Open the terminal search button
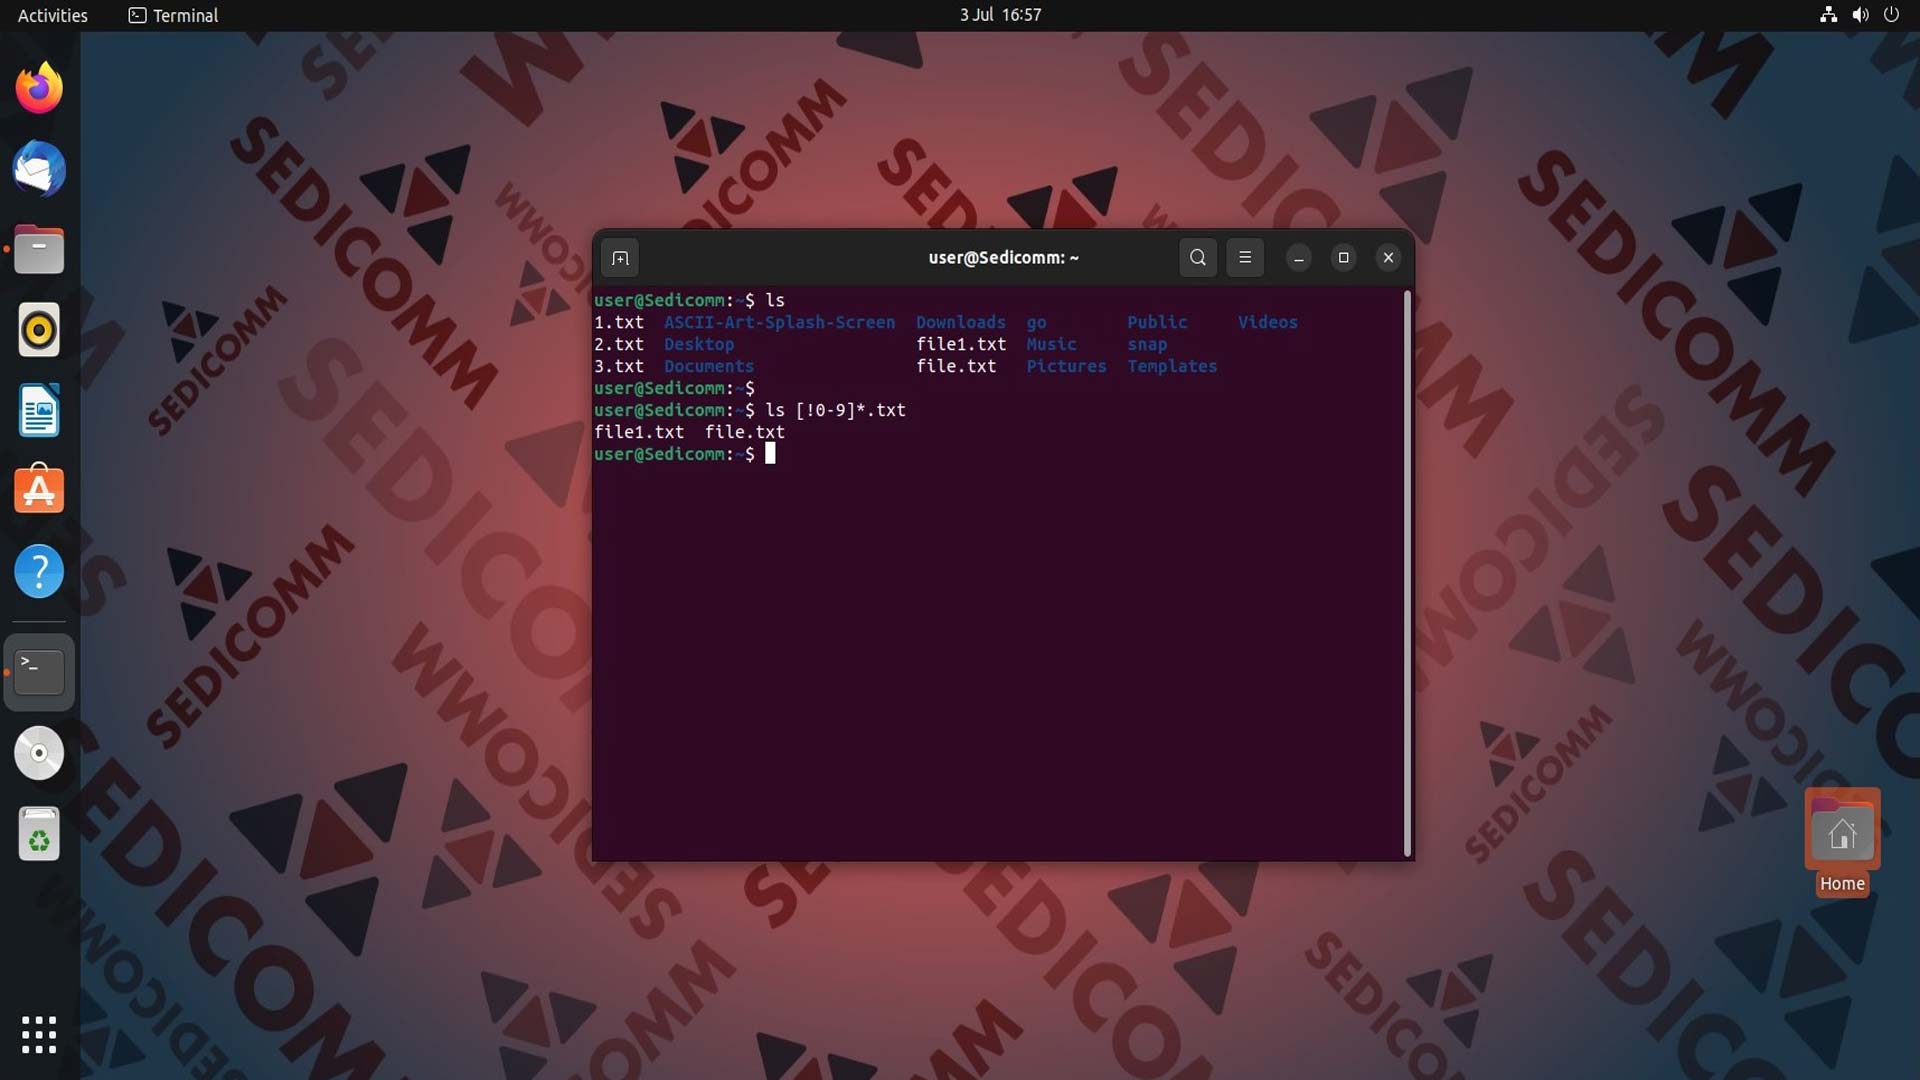Screen dimensions: 1920x1080 1197,258
